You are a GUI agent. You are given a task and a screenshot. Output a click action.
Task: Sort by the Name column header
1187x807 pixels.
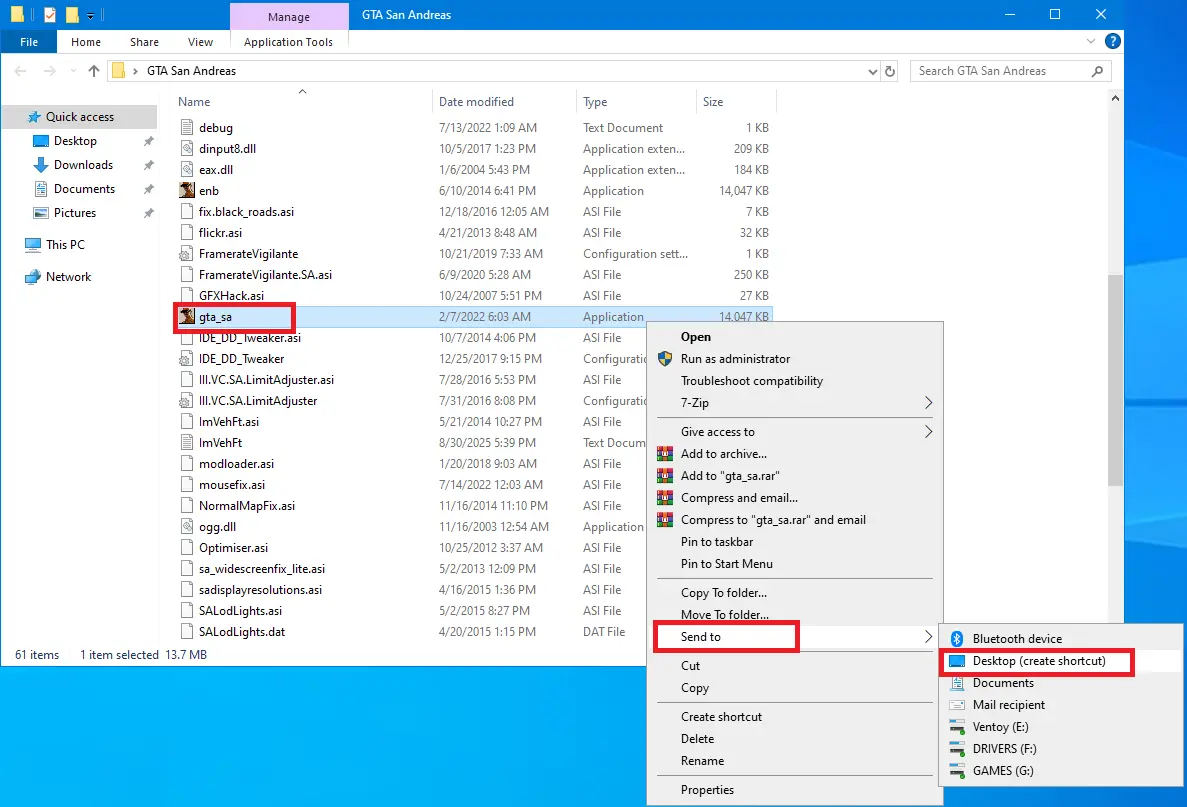[303, 101]
